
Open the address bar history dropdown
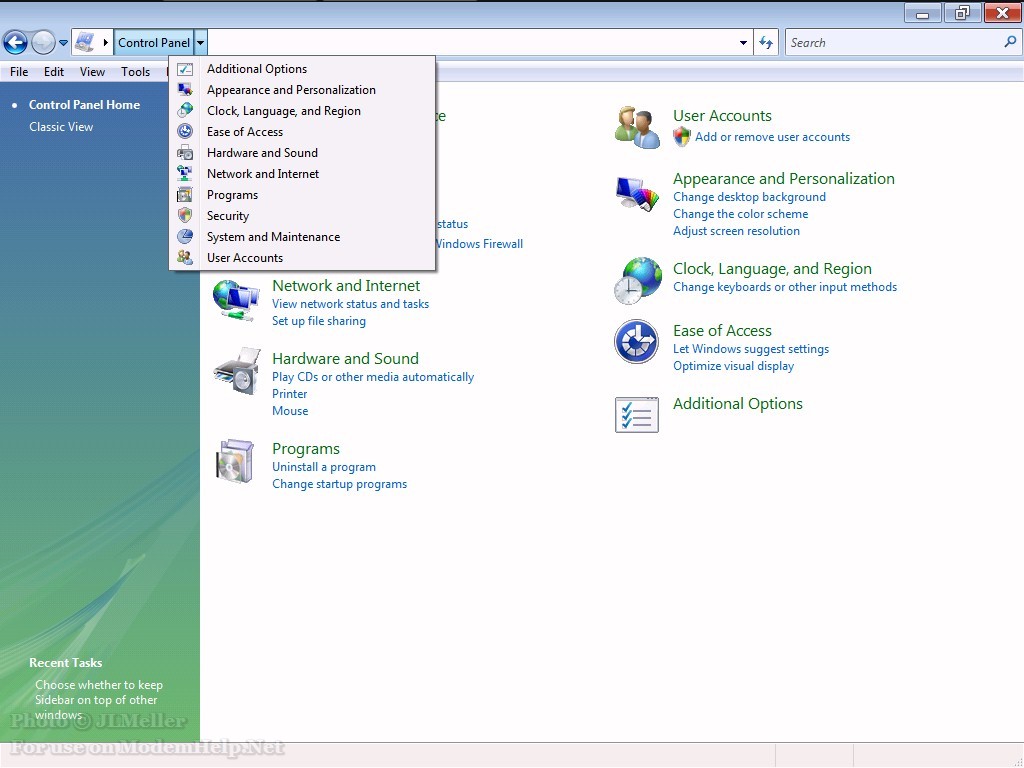click(743, 43)
